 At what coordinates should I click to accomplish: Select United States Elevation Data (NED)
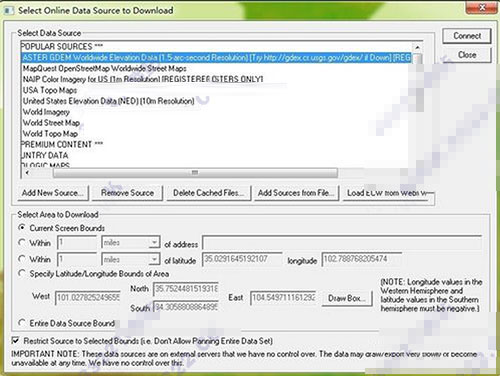click(108, 101)
